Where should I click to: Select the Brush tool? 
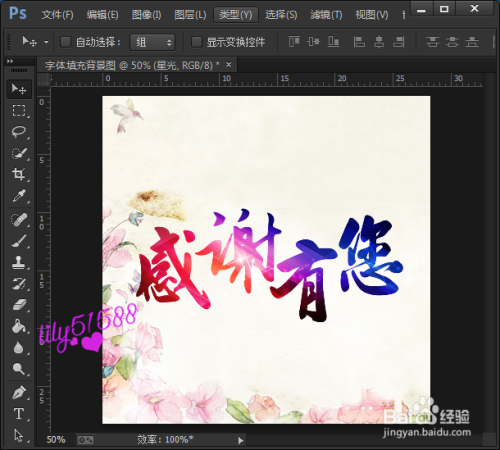pos(19,241)
